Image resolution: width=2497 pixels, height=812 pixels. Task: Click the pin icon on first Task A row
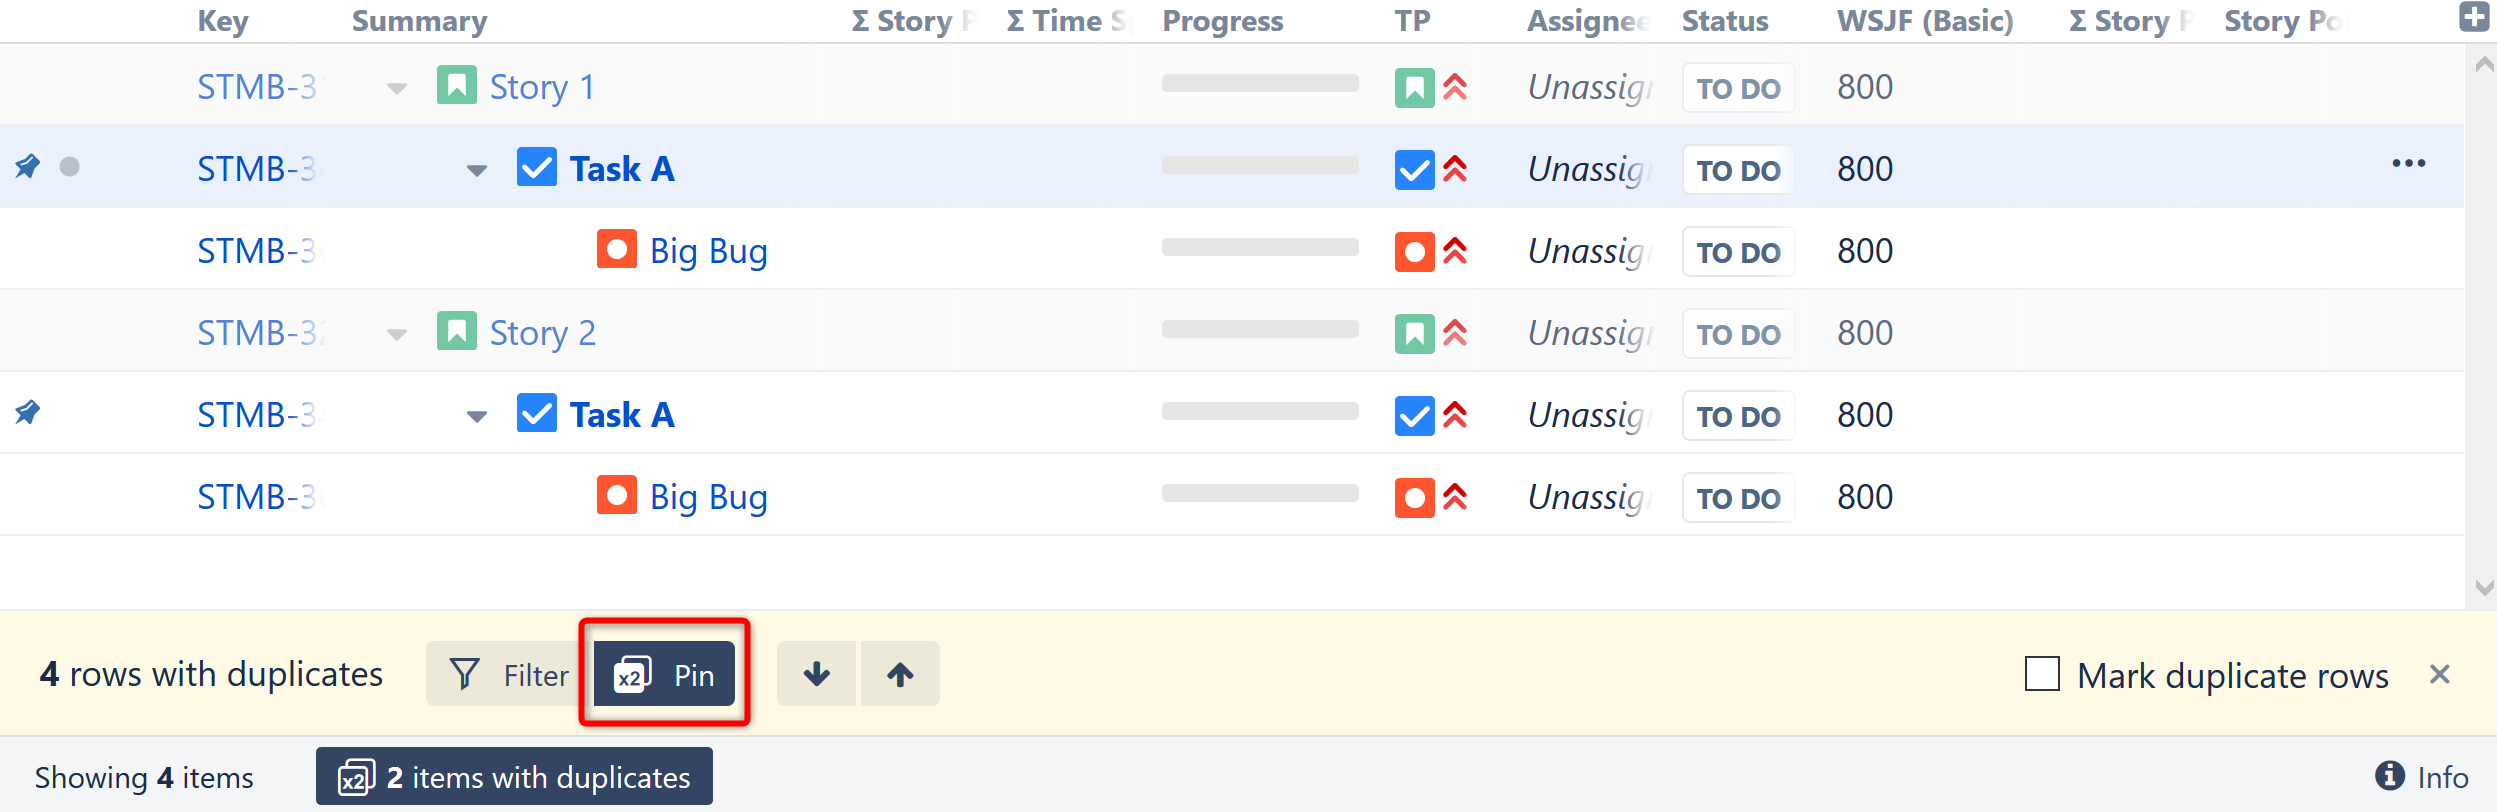(x=28, y=166)
